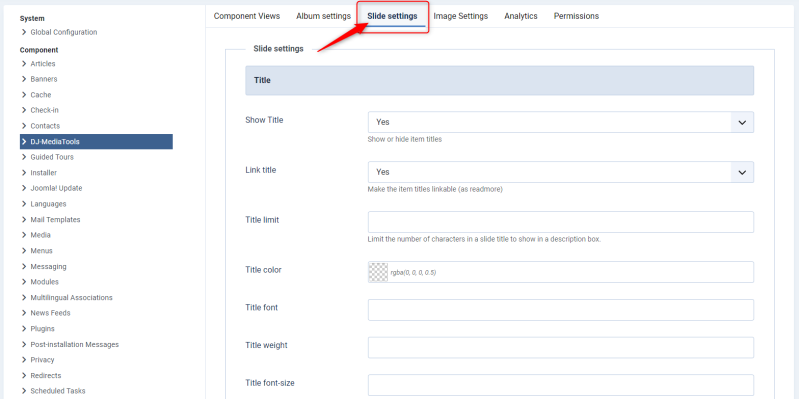800x399 pixels.
Task: Click the chevron icon beside Modules
Action: point(24,282)
